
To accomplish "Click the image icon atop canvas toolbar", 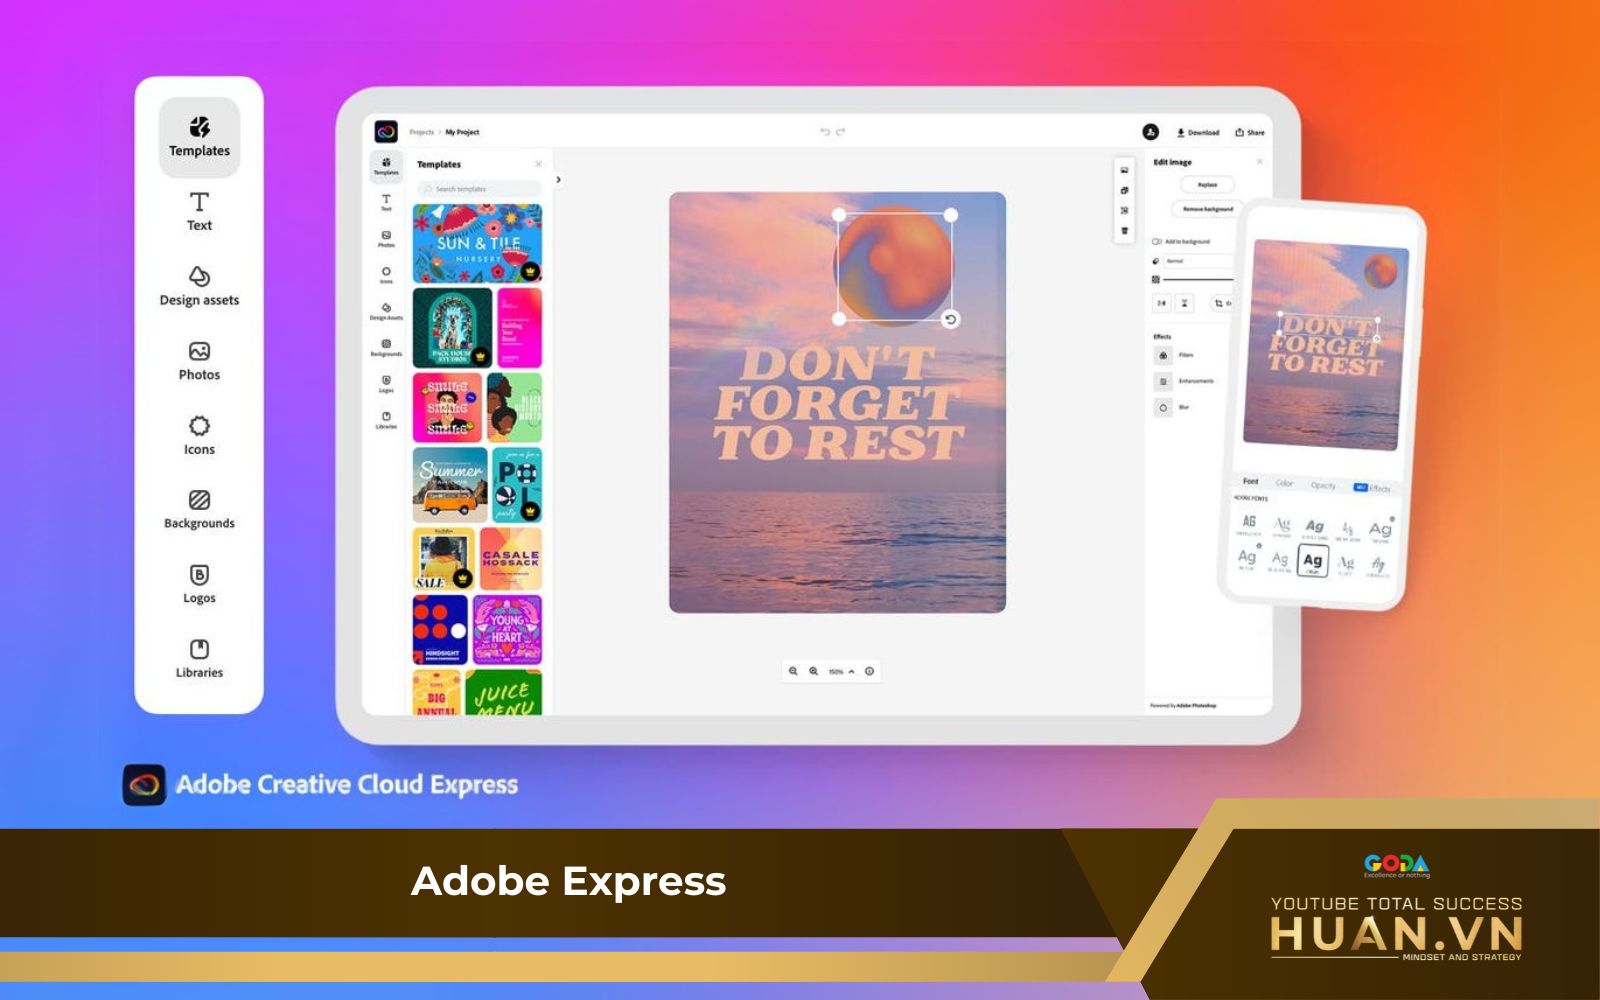I will (x=1125, y=171).
